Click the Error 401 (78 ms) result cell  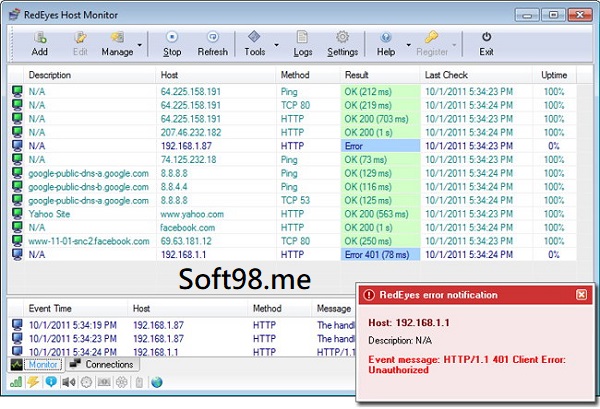[380, 254]
